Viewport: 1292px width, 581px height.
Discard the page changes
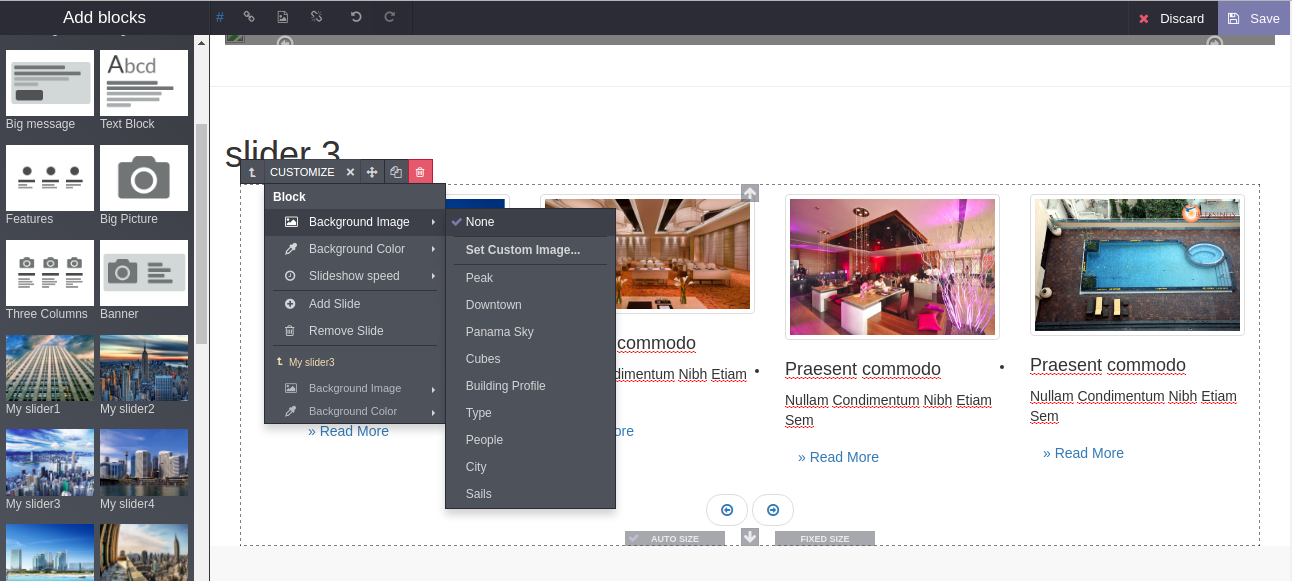[x=1171, y=18]
